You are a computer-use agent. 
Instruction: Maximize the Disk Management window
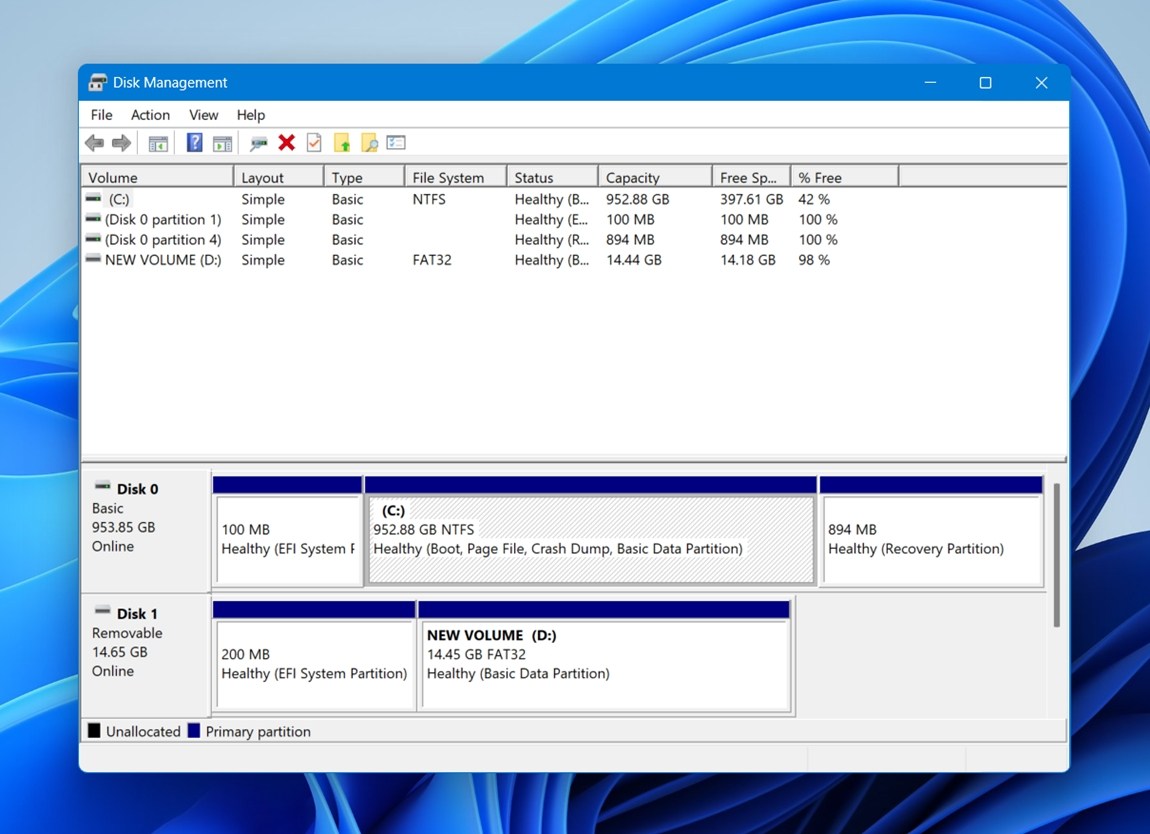pos(986,82)
